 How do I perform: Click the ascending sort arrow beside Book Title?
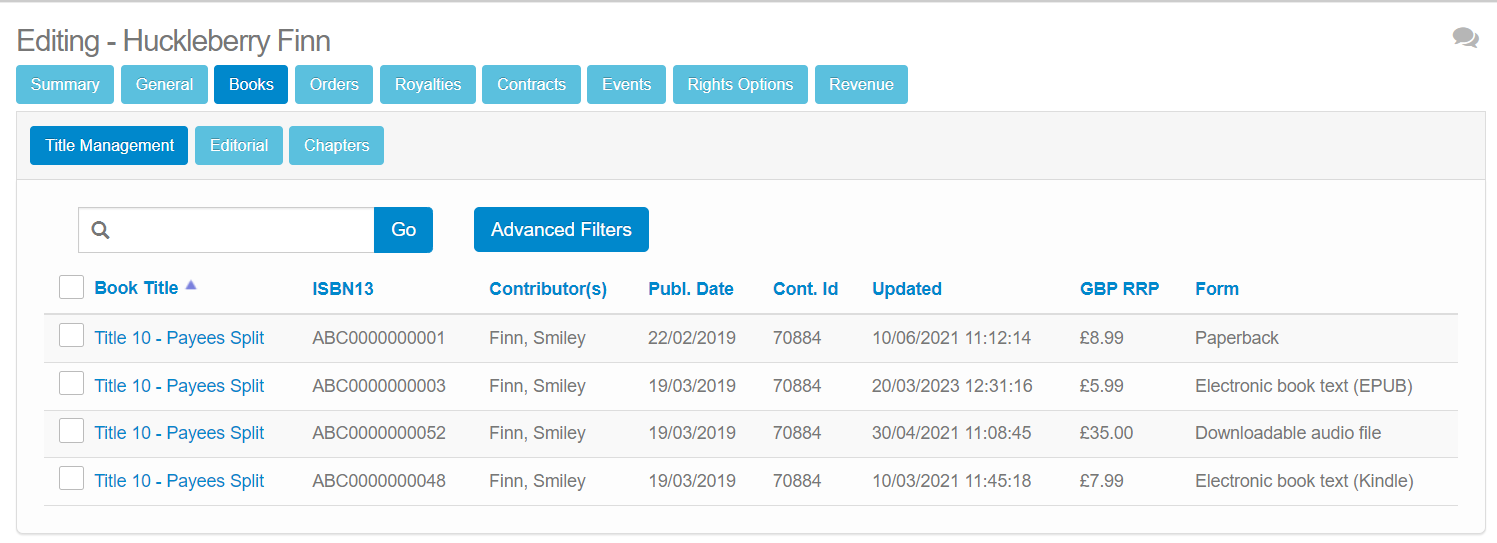(x=191, y=285)
